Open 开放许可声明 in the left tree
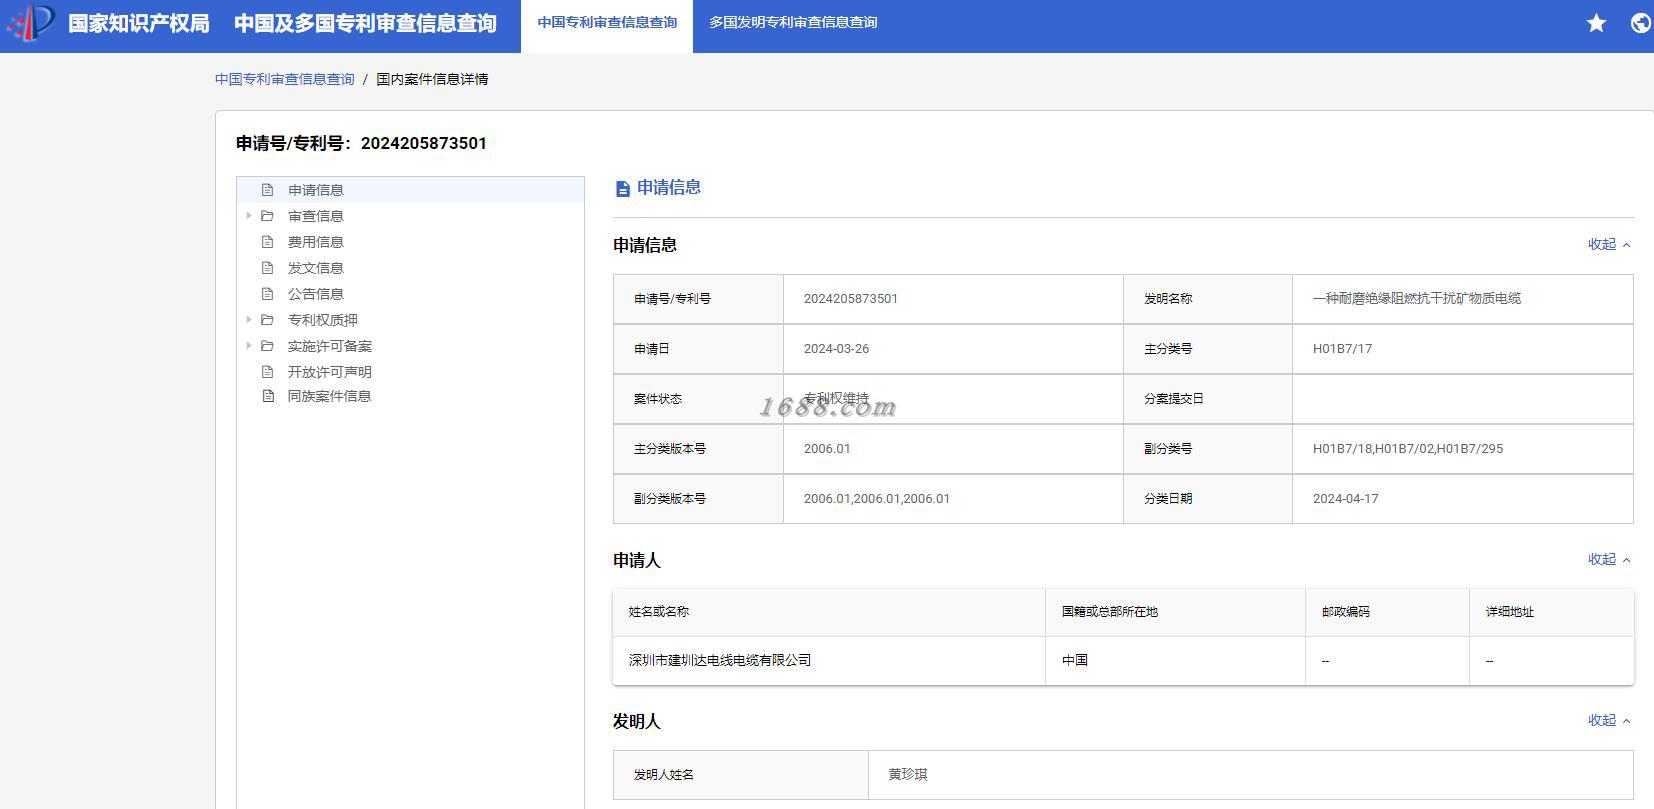Viewport: 1654px width, 809px height. click(x=330, y=372)
